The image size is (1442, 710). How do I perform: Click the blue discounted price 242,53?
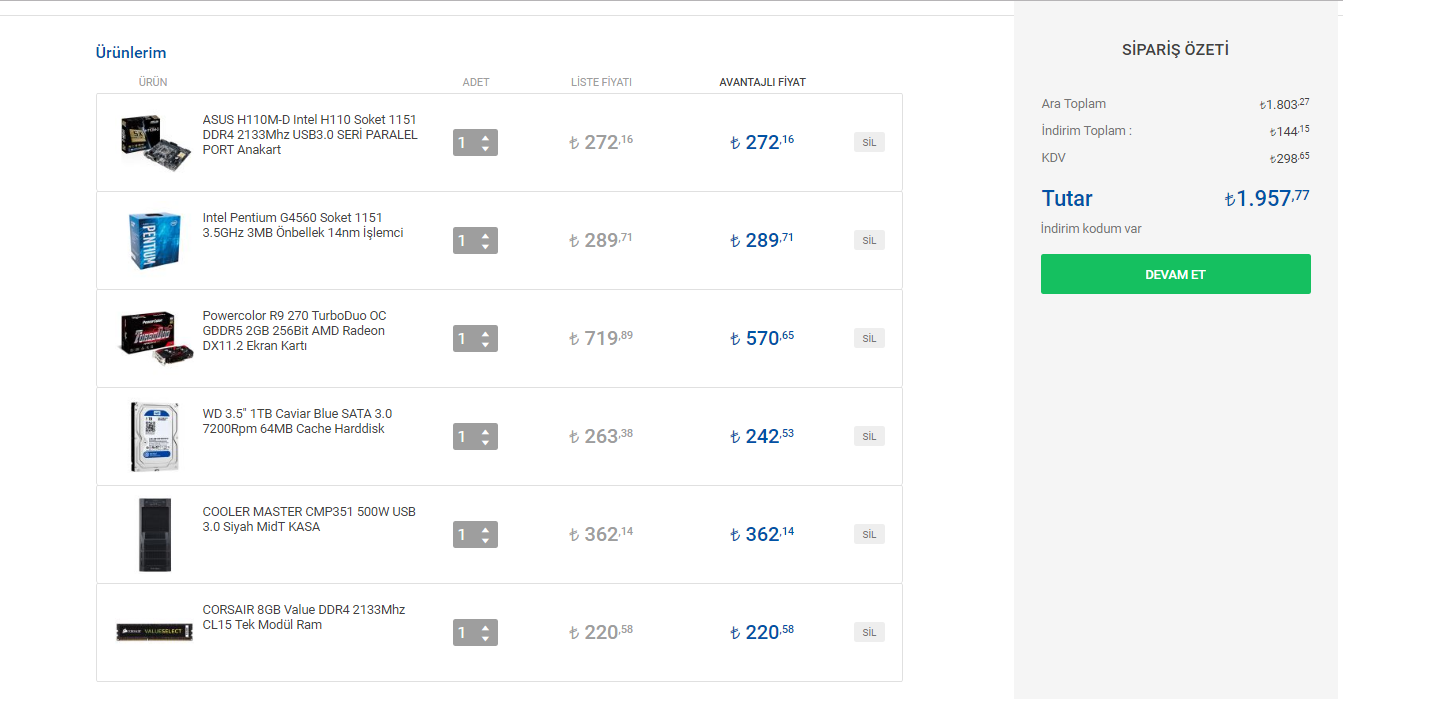[x=762, y=436]
